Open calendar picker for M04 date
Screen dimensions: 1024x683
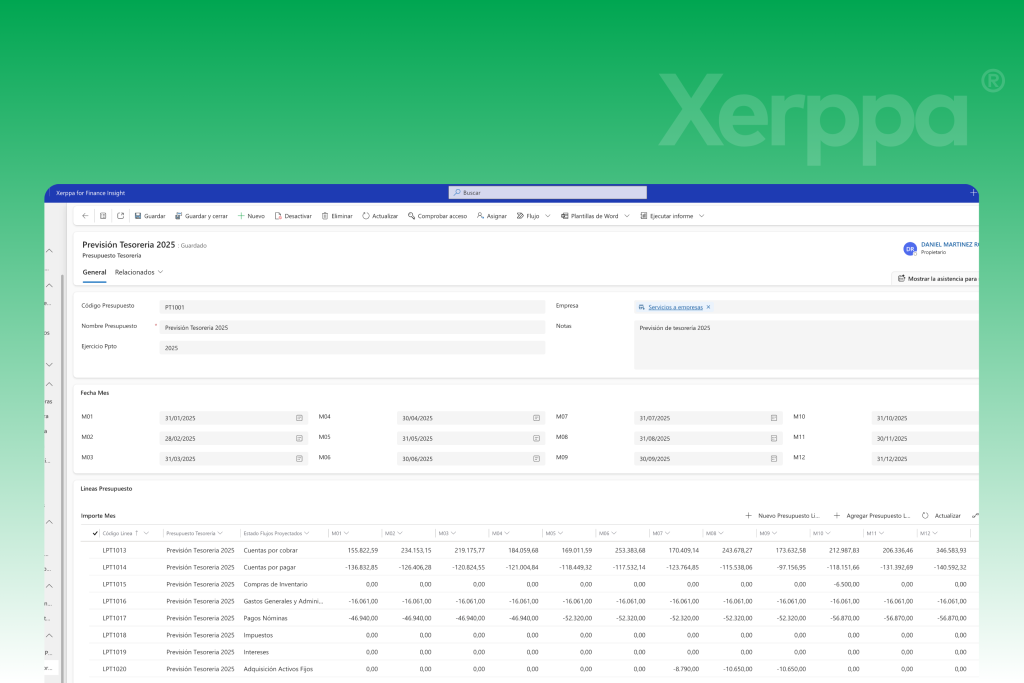[x=536, y=418]
